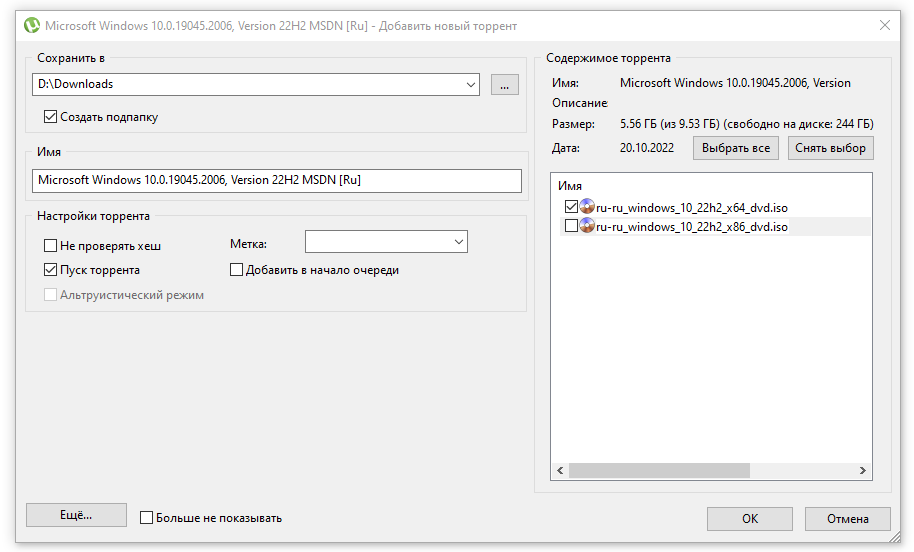914x552 pixels.
Task: Open the save path D:\Downloads dropdown
Action: click(x=471, y=85)
